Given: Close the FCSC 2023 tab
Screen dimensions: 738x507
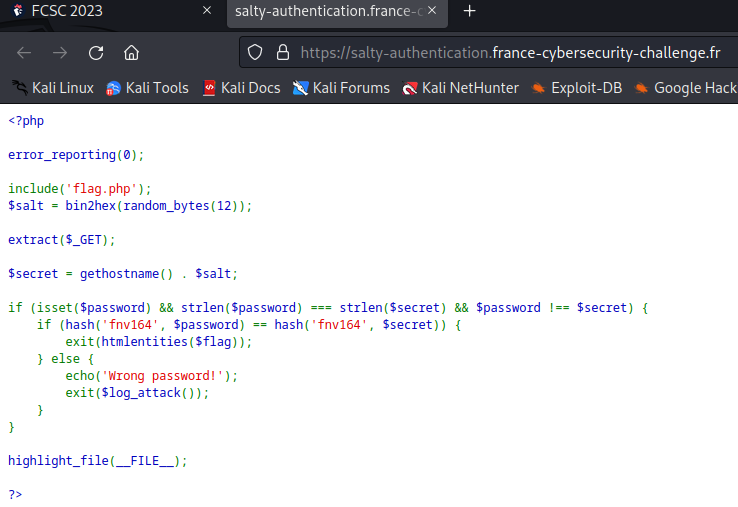Looking at the screenshot, I should 207,11.
